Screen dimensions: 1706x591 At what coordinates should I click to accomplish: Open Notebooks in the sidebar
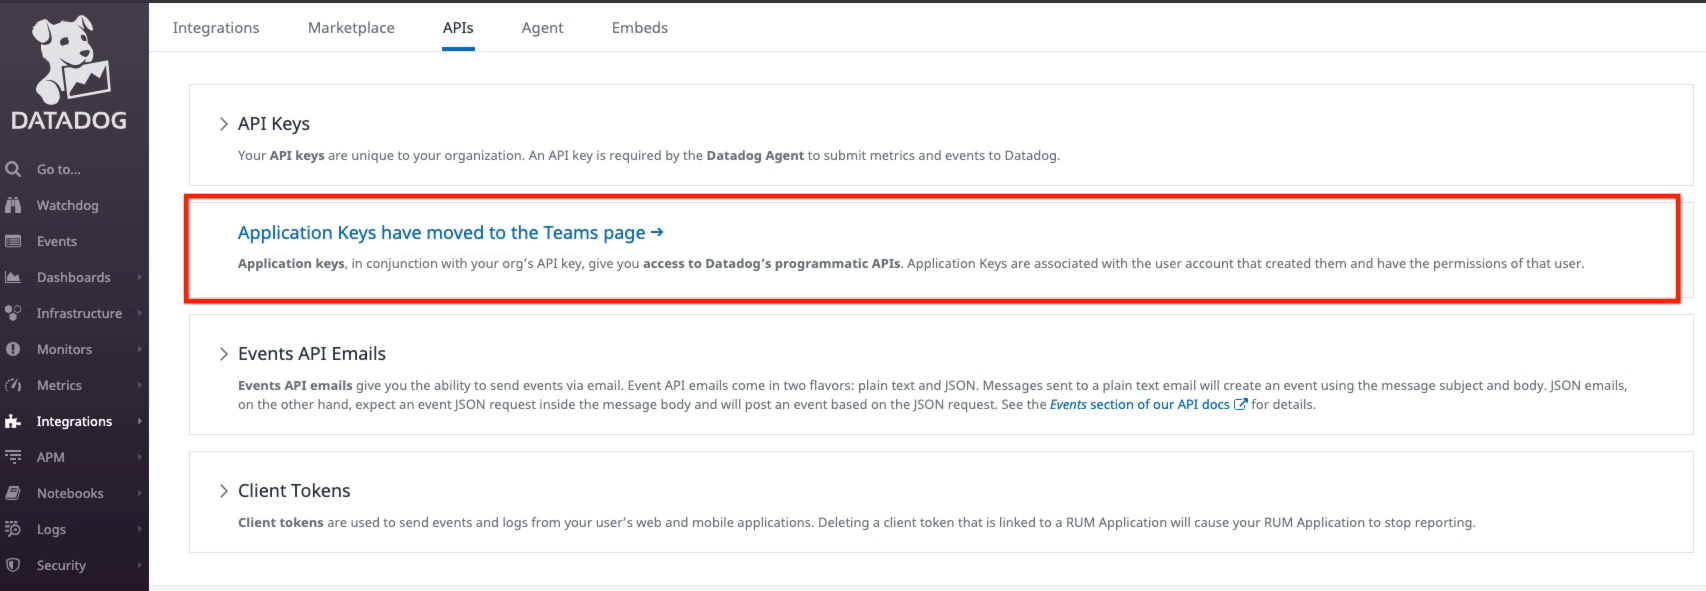[x=70, y=493]
